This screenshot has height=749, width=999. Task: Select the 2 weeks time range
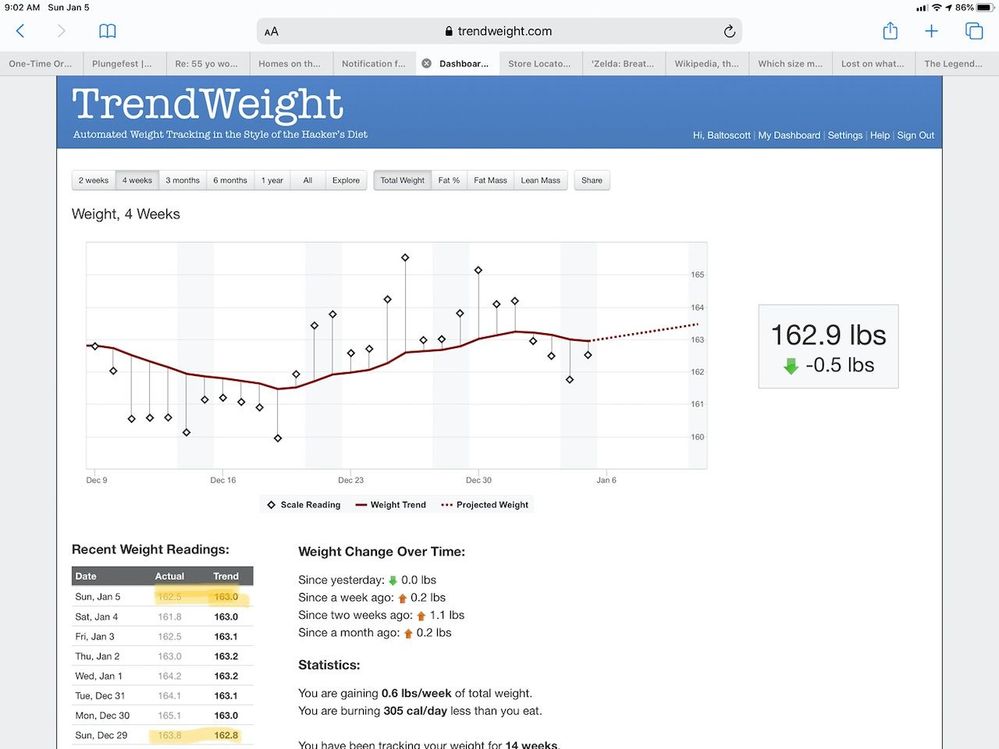coord(93,181)
